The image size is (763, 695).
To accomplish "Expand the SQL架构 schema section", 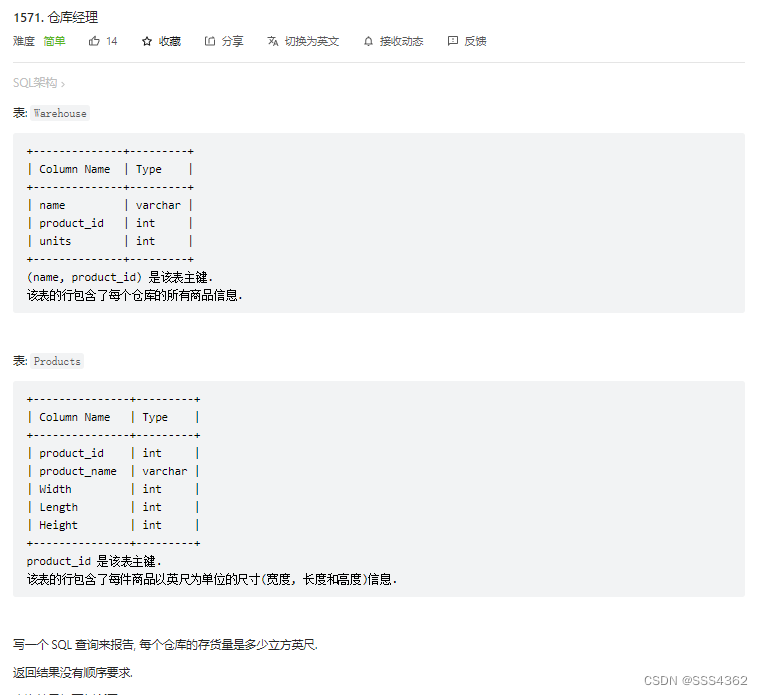I will [x=39, y=83].
